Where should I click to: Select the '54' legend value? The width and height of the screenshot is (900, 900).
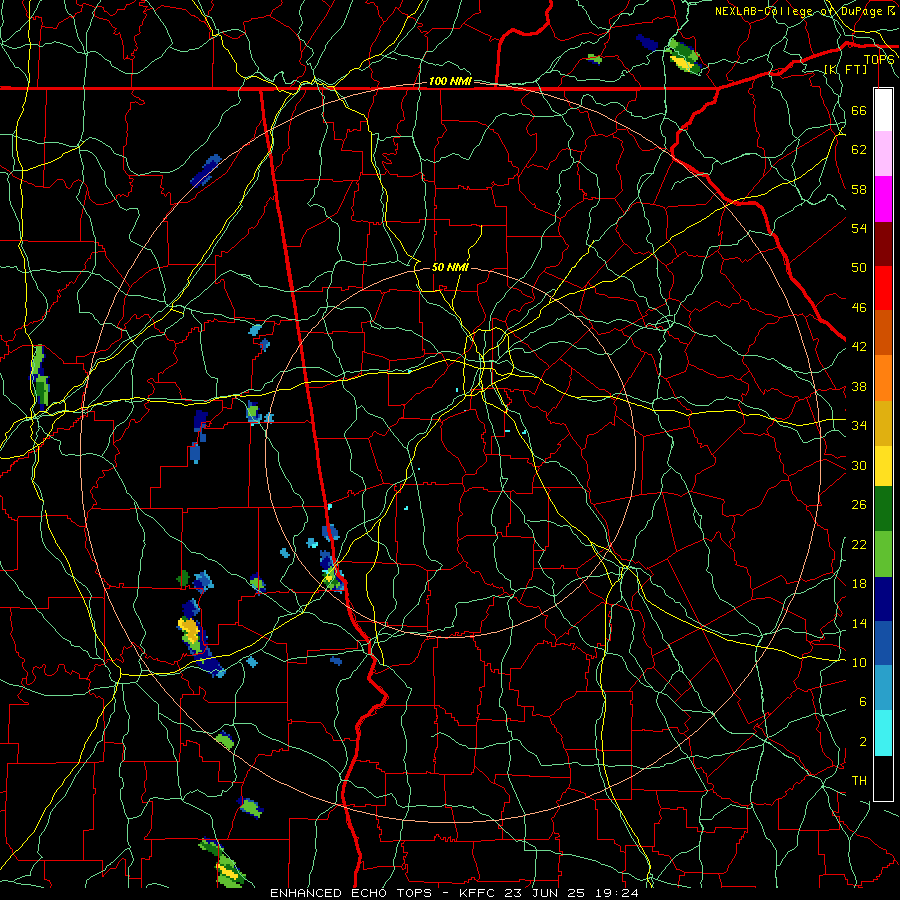pos(859,228)
